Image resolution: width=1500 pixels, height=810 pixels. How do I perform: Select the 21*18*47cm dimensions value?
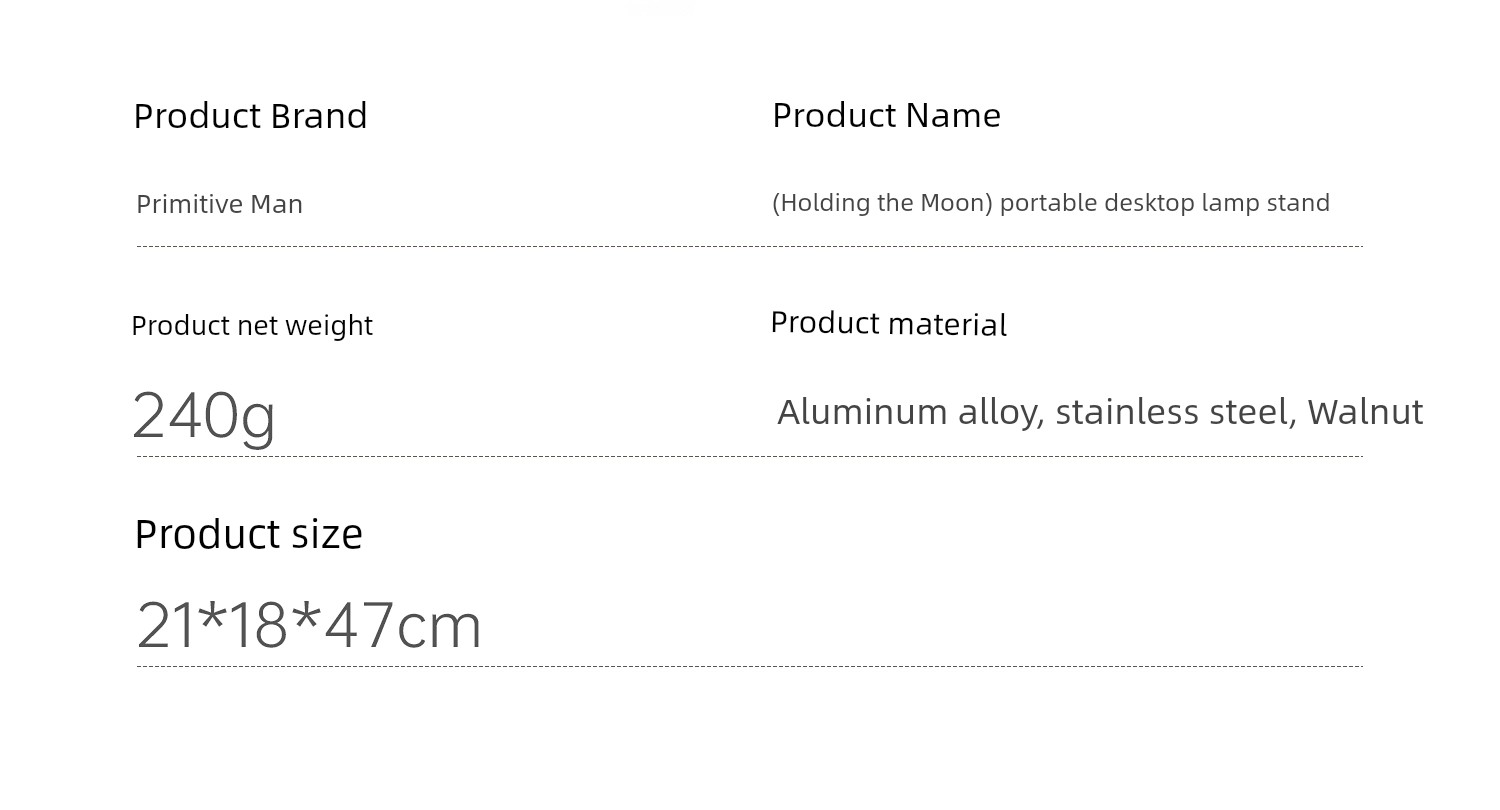click(x=309, y=626)
